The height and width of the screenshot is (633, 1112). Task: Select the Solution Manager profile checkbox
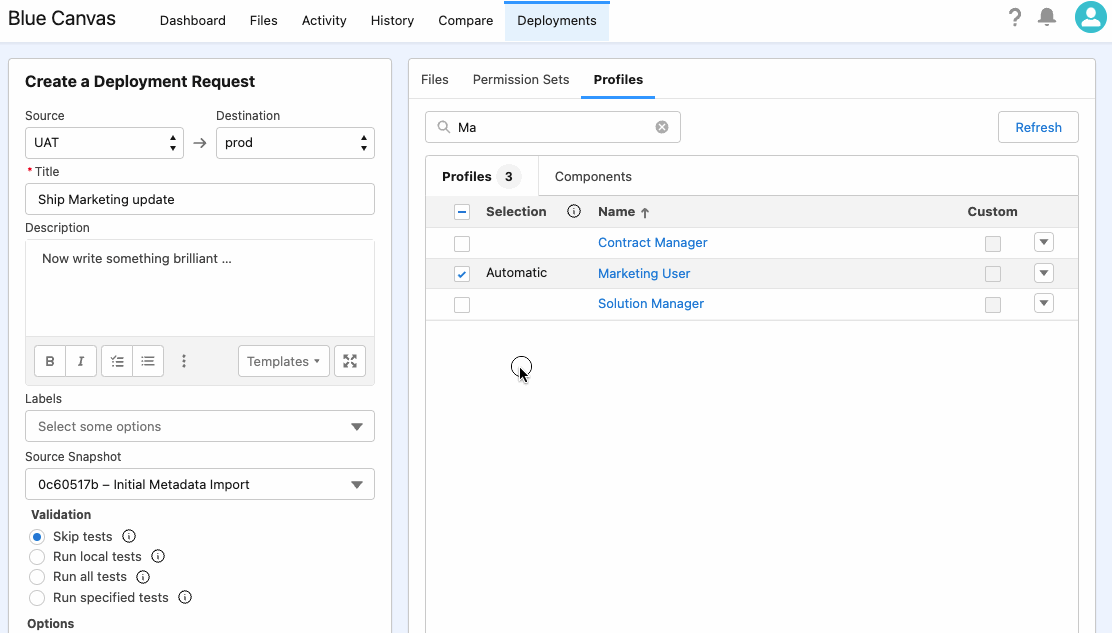click(x=462, y=305)
